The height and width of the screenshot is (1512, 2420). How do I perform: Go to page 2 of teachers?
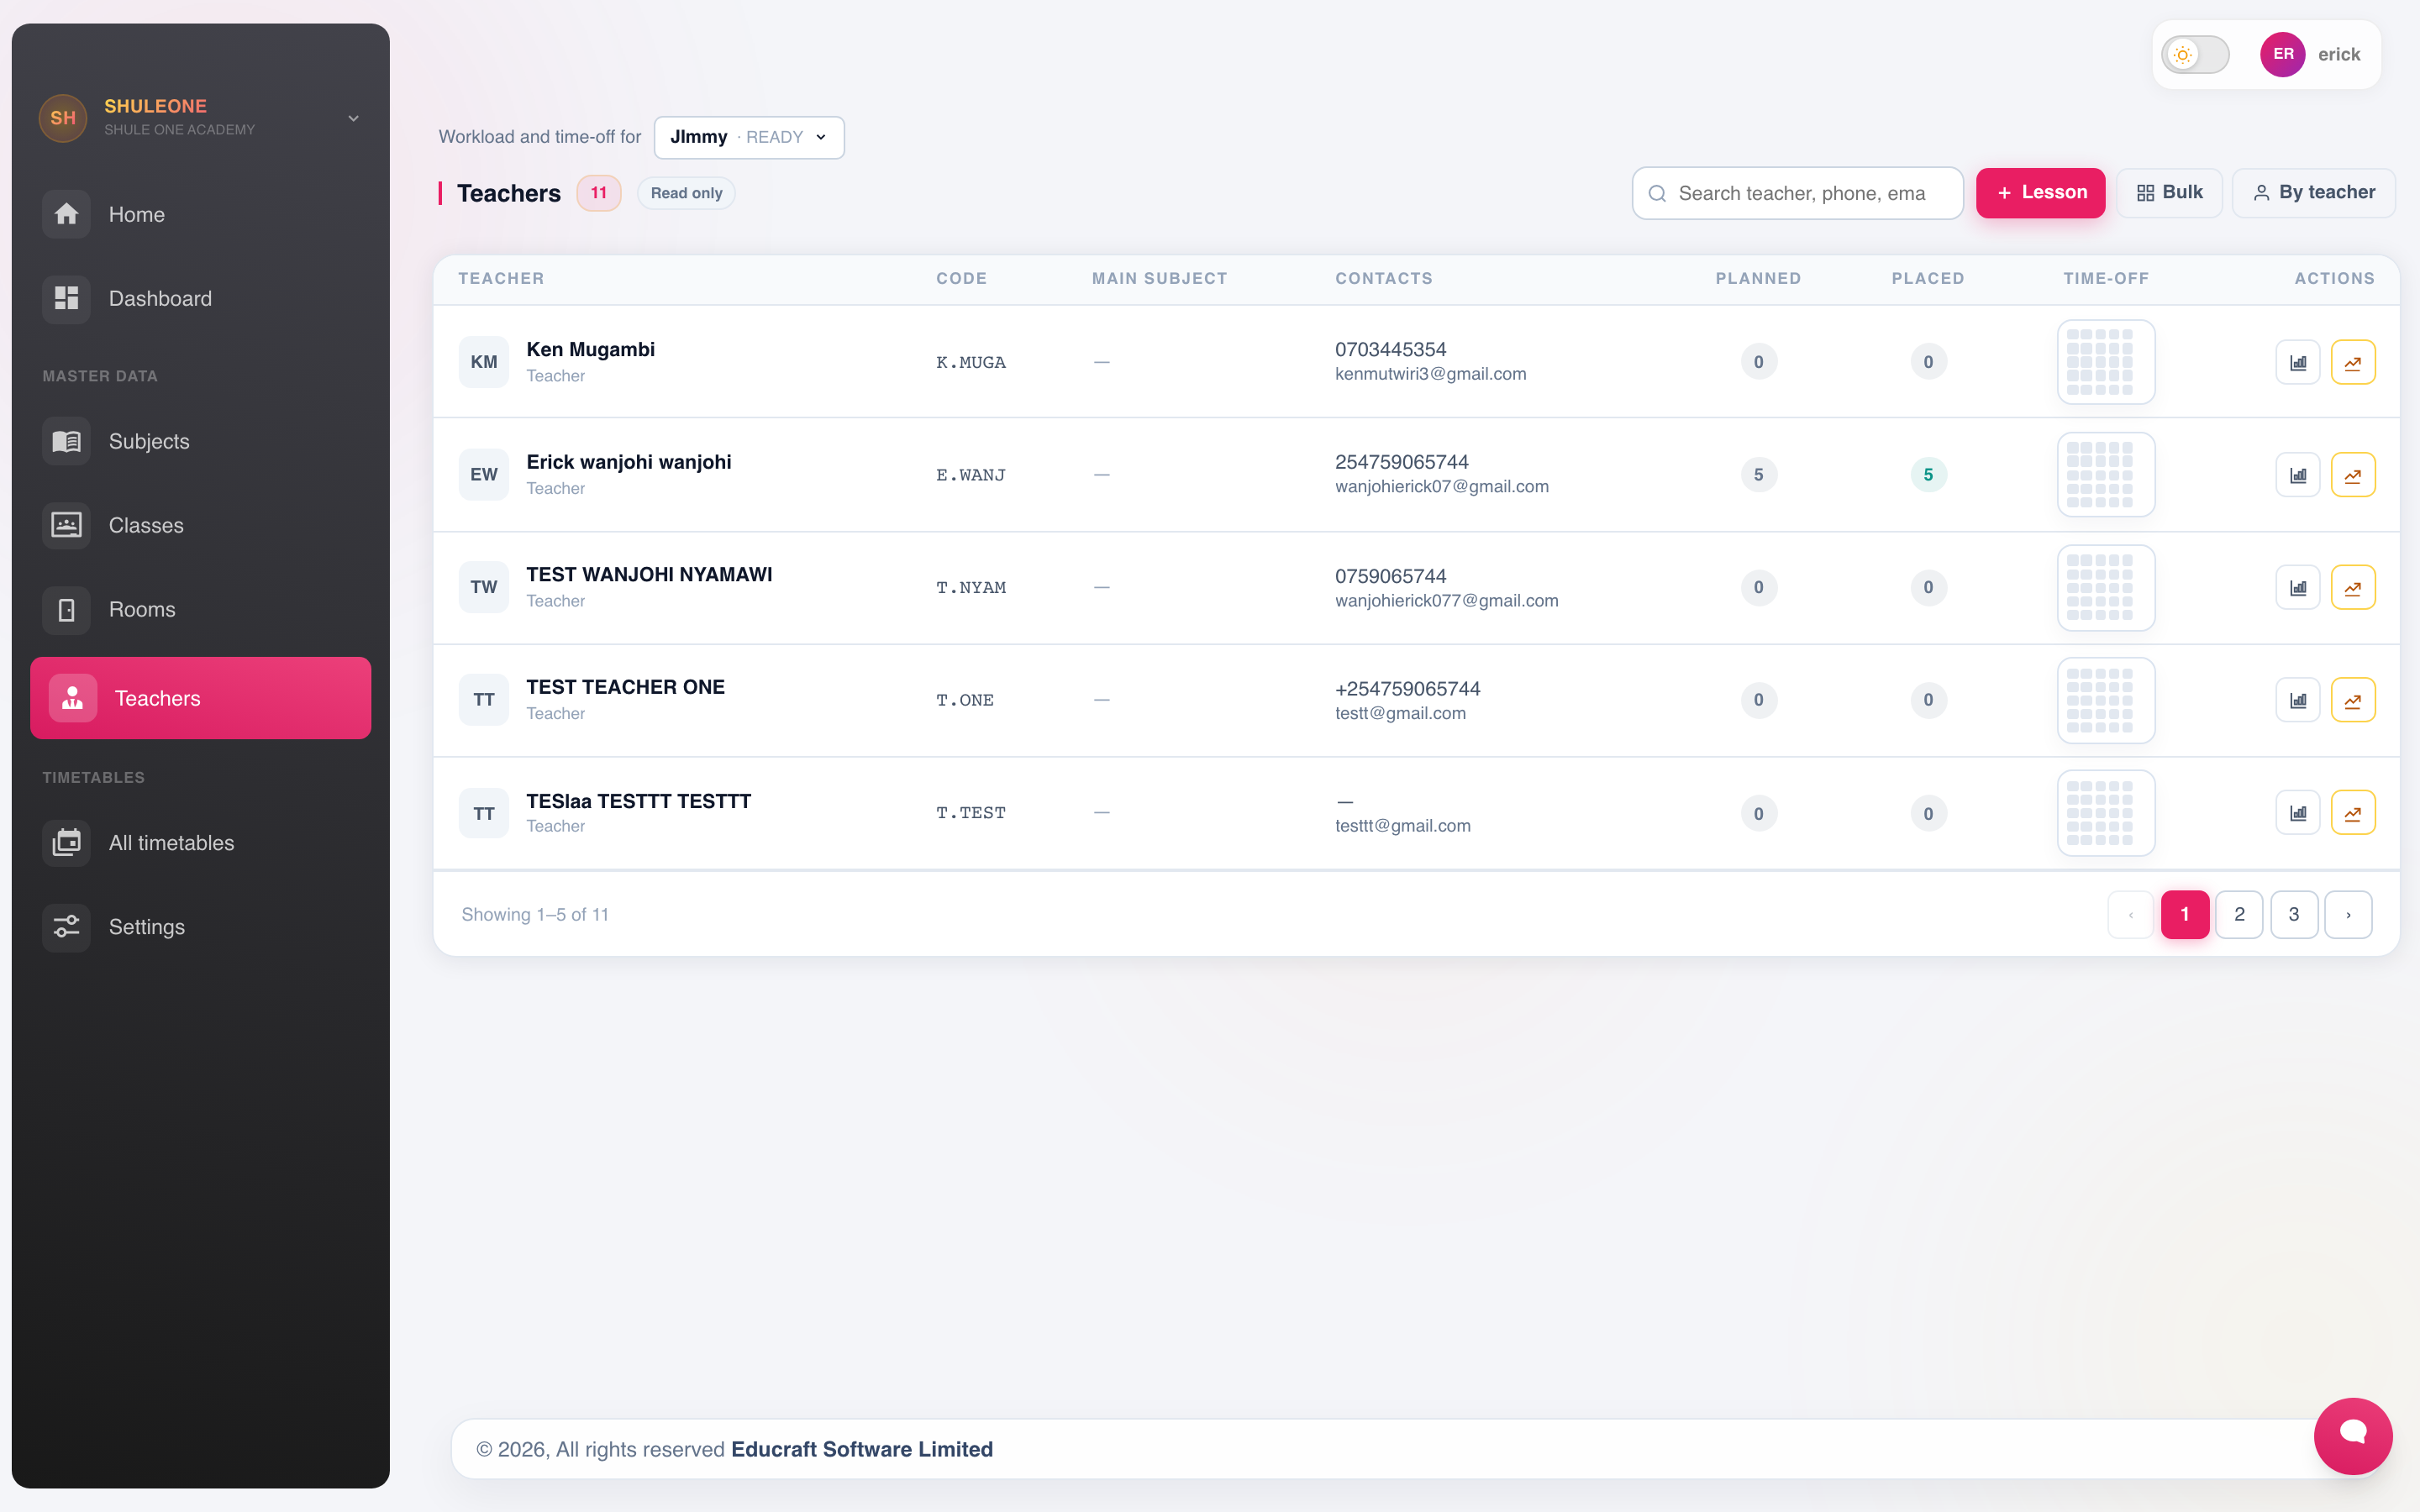point(2239,914)
